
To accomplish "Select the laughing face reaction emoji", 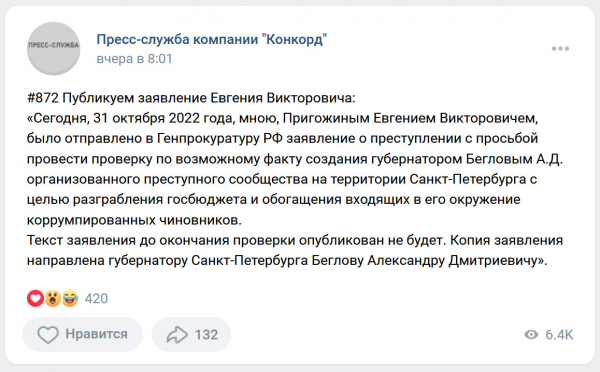I will pyautogui.click(x=70, y=298).
